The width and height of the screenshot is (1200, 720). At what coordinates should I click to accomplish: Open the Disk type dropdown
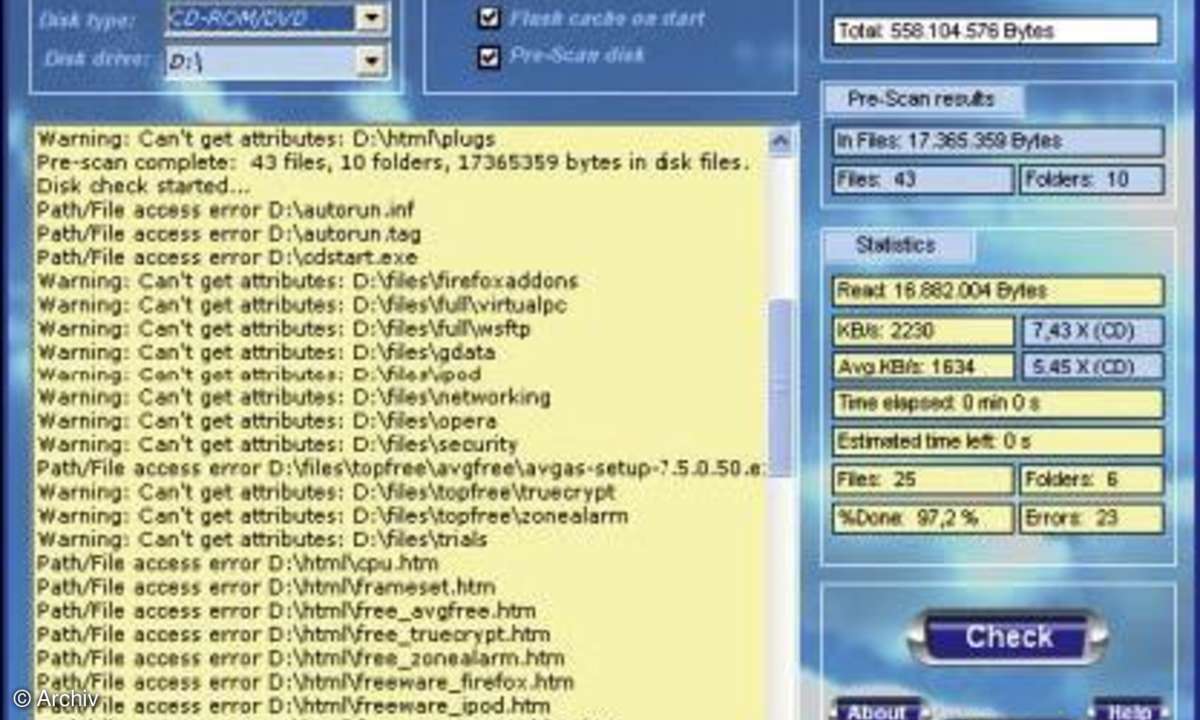point(371,17)
